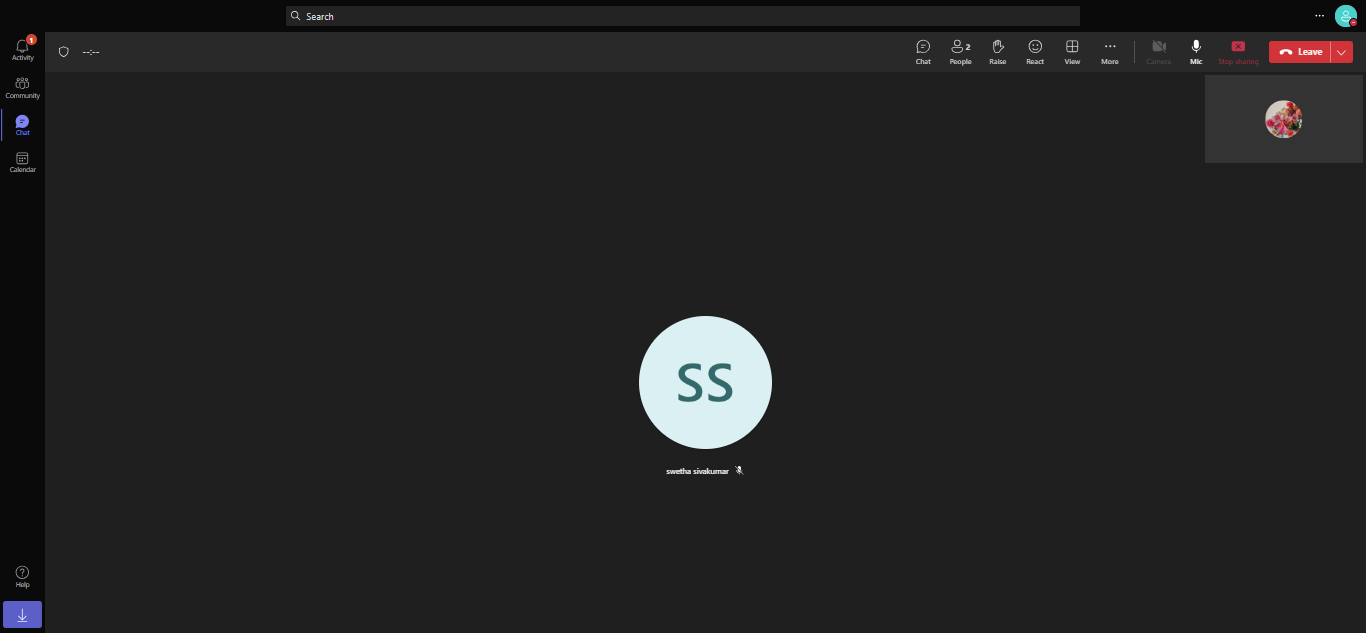The image size is (1366, 633).
Task: Leave the meeting
Action: click(1299, 52)
